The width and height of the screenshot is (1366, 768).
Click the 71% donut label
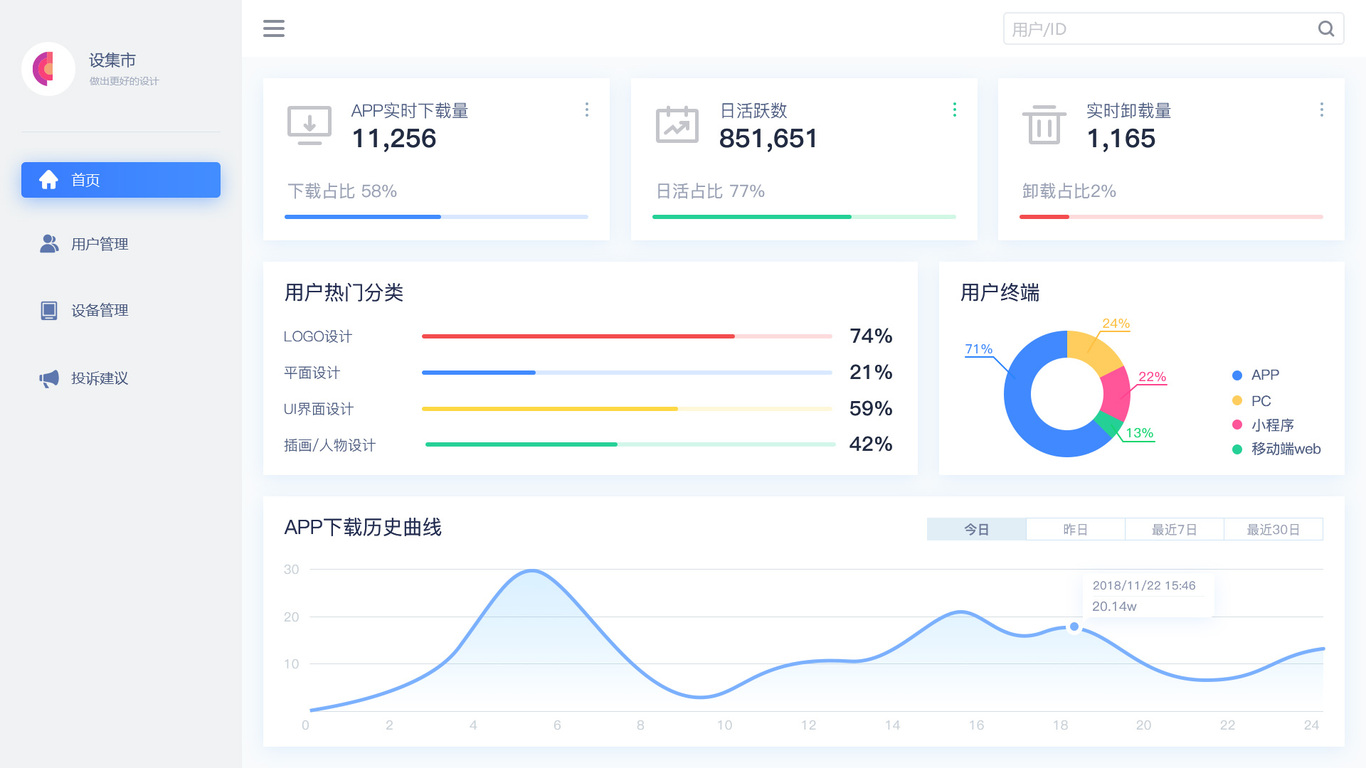click(x=979, y=349)
